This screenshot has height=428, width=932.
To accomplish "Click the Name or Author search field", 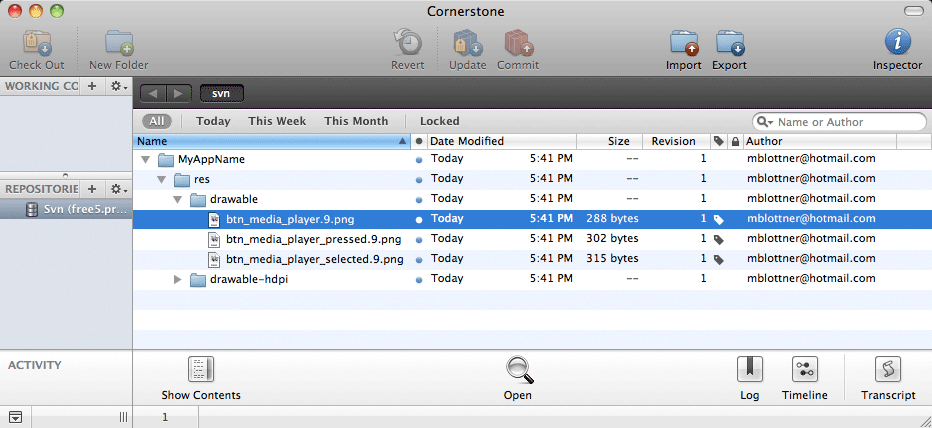I will tap(839, 122).
